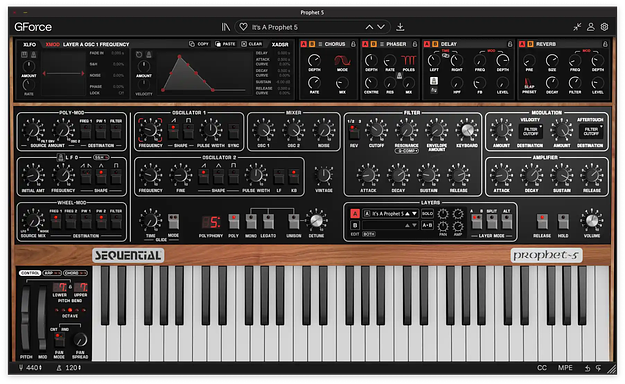
Task: Click the Solo button in Layers
Action: (427, 214)
